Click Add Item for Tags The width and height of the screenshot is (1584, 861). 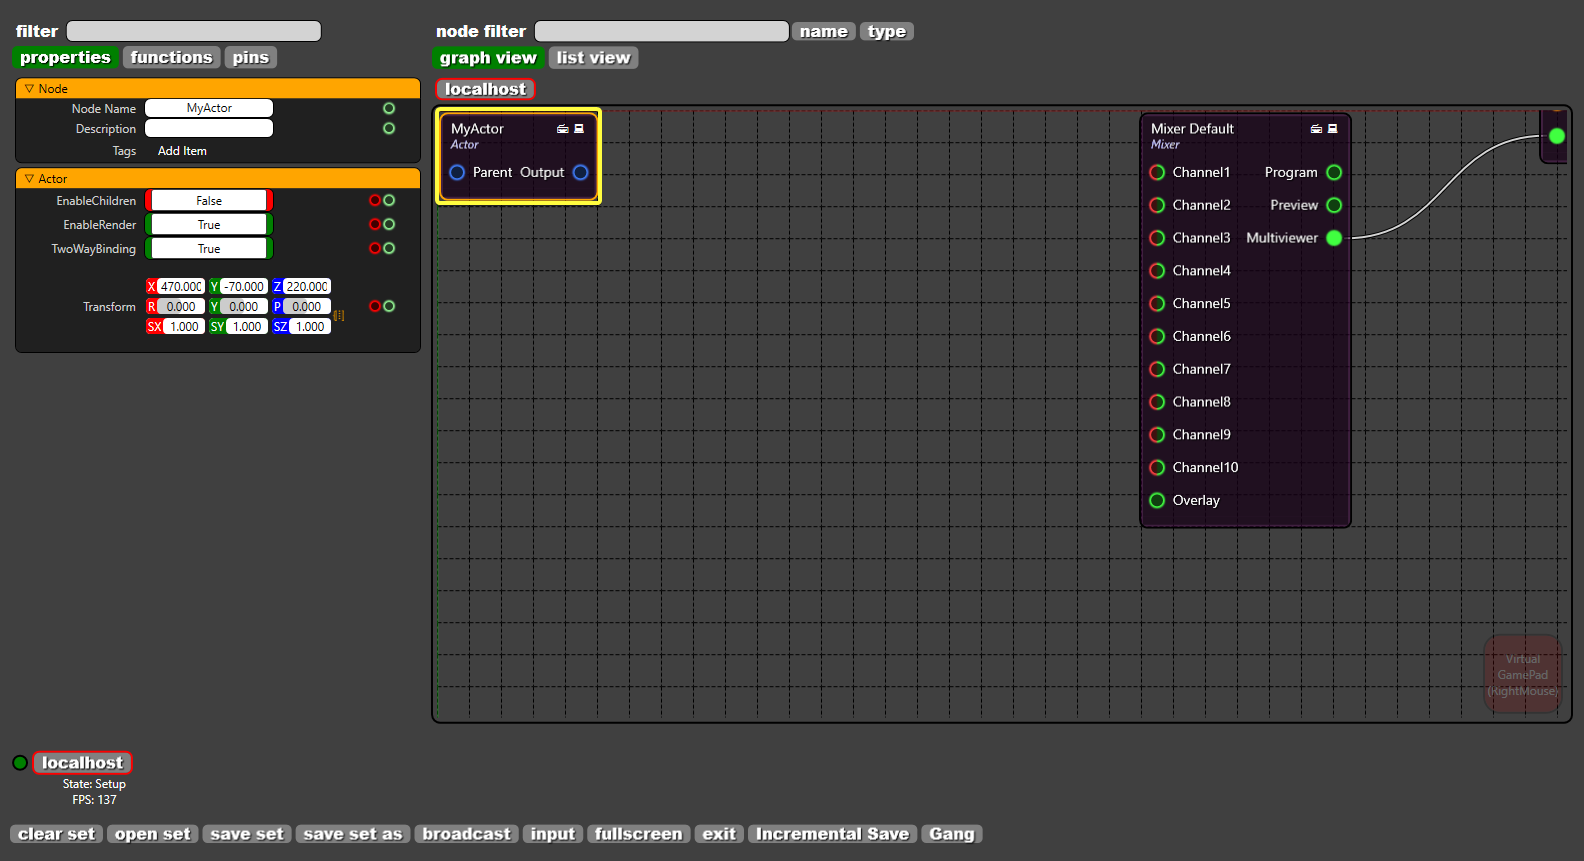[x=182, y=151]
